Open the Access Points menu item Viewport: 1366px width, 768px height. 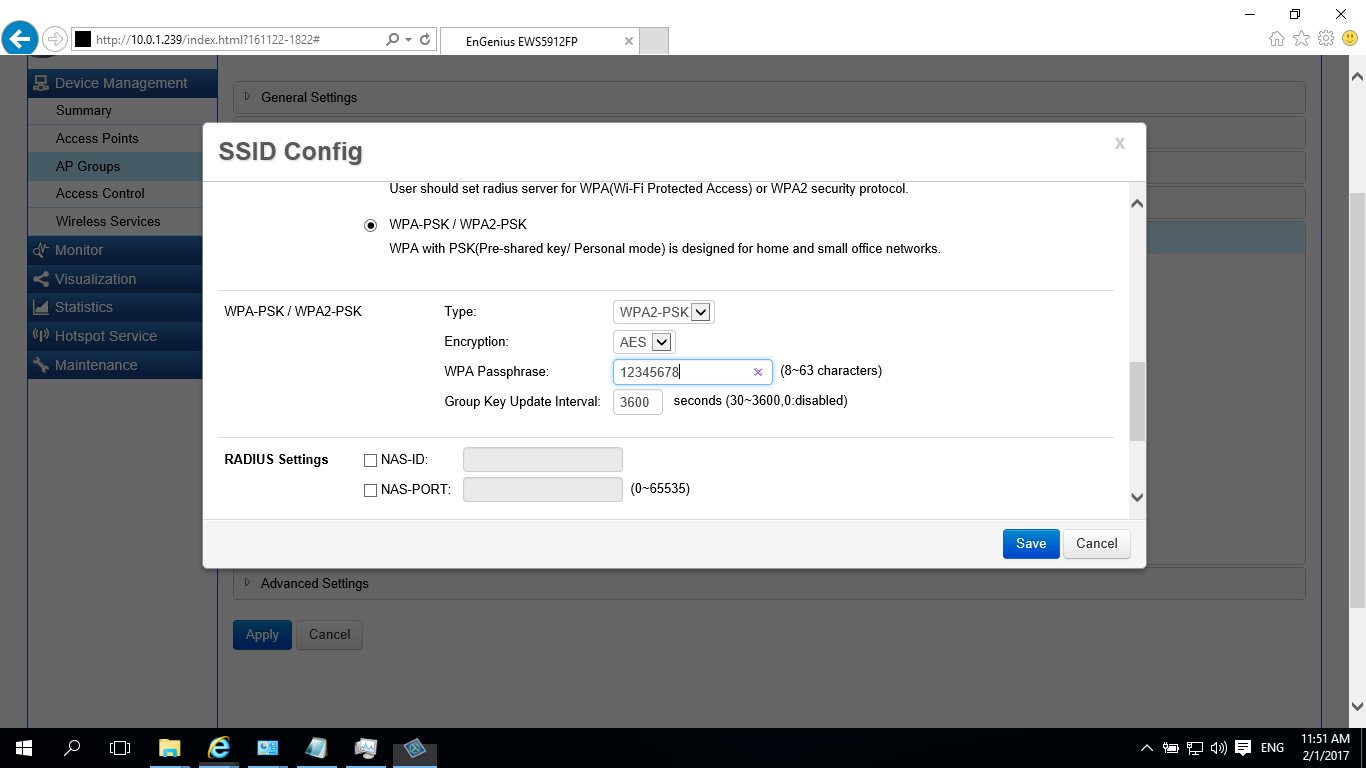coord(122,138)
